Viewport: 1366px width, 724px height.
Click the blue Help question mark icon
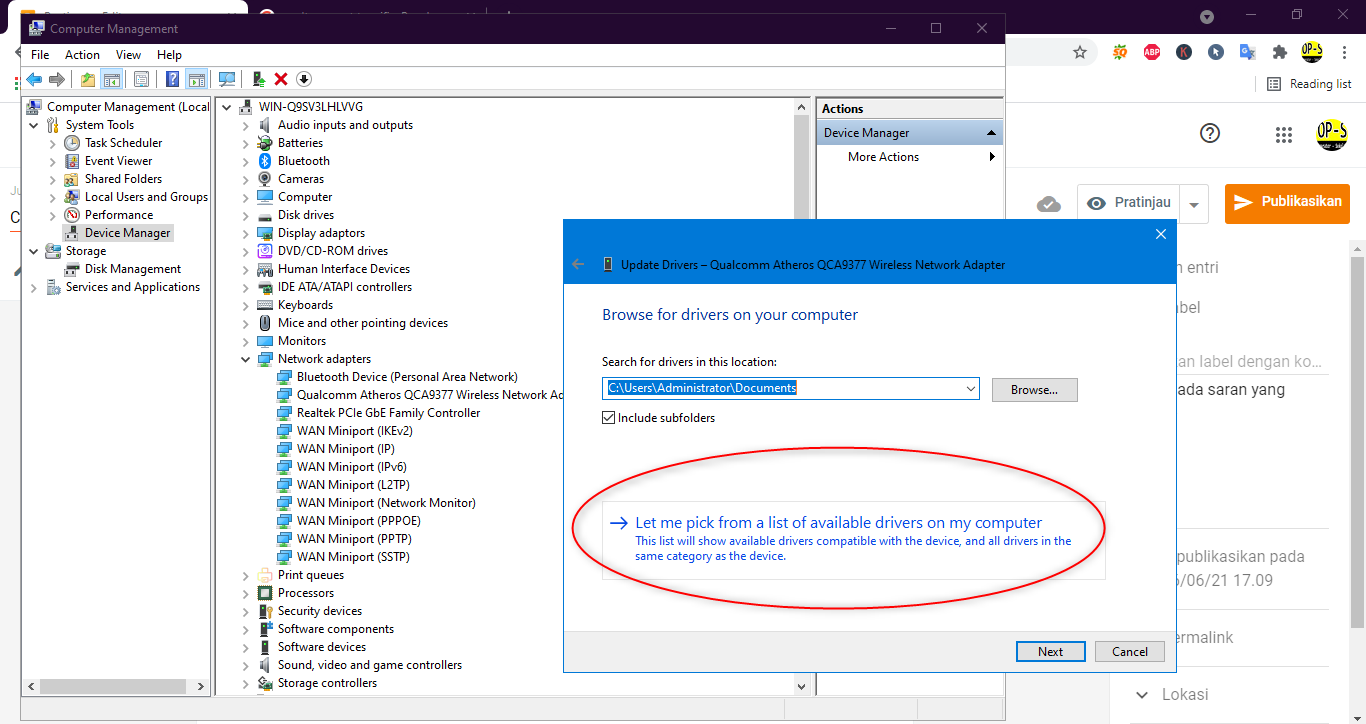[x=172, y=79]
